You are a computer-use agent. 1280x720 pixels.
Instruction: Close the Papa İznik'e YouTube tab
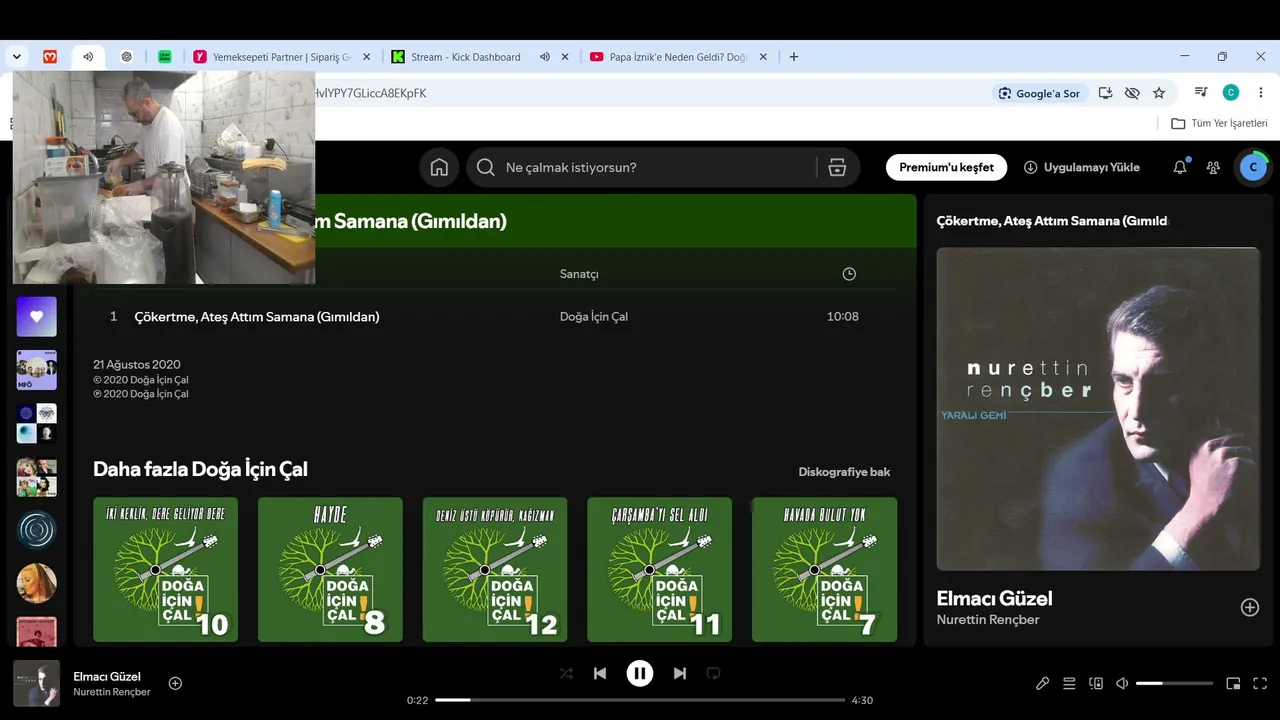click(763, 57)
